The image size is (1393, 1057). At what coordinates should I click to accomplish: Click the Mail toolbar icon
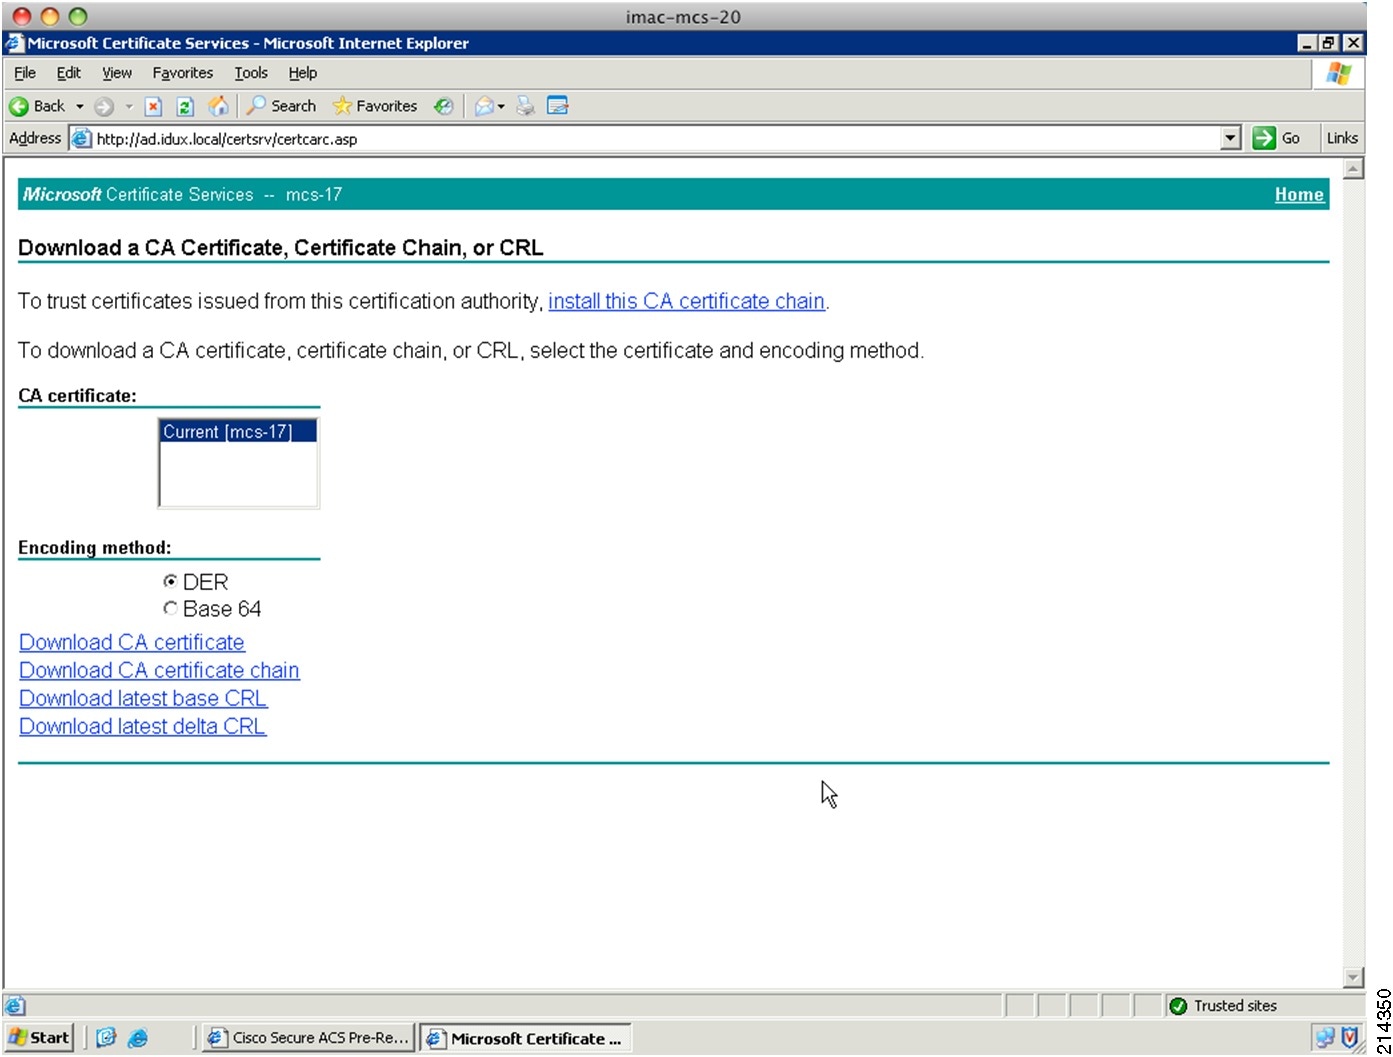[484, 106]
